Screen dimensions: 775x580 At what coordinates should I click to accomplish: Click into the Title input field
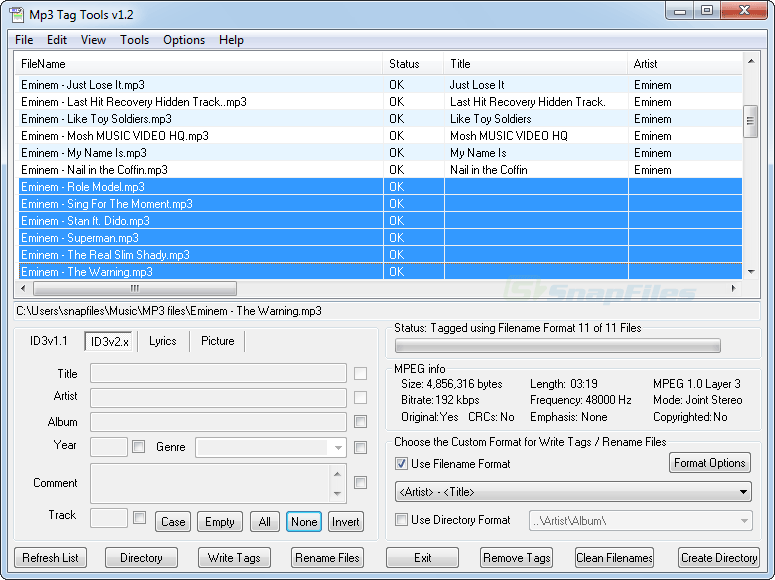tap(218, 373)
